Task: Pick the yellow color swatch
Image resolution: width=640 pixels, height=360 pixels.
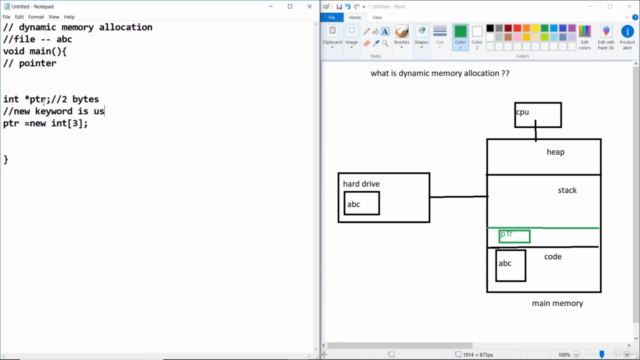Action: click(536, 28)
